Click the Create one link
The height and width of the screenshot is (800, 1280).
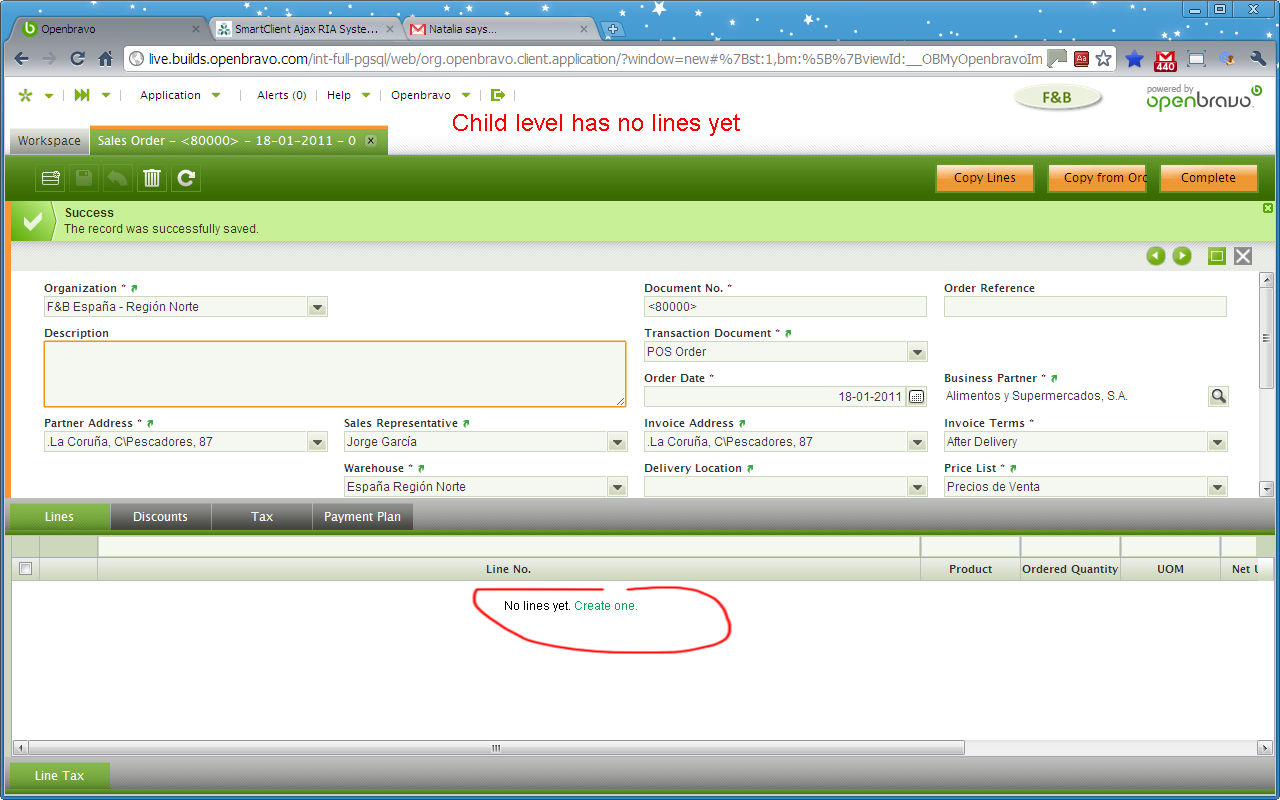(x=606, y=606)
